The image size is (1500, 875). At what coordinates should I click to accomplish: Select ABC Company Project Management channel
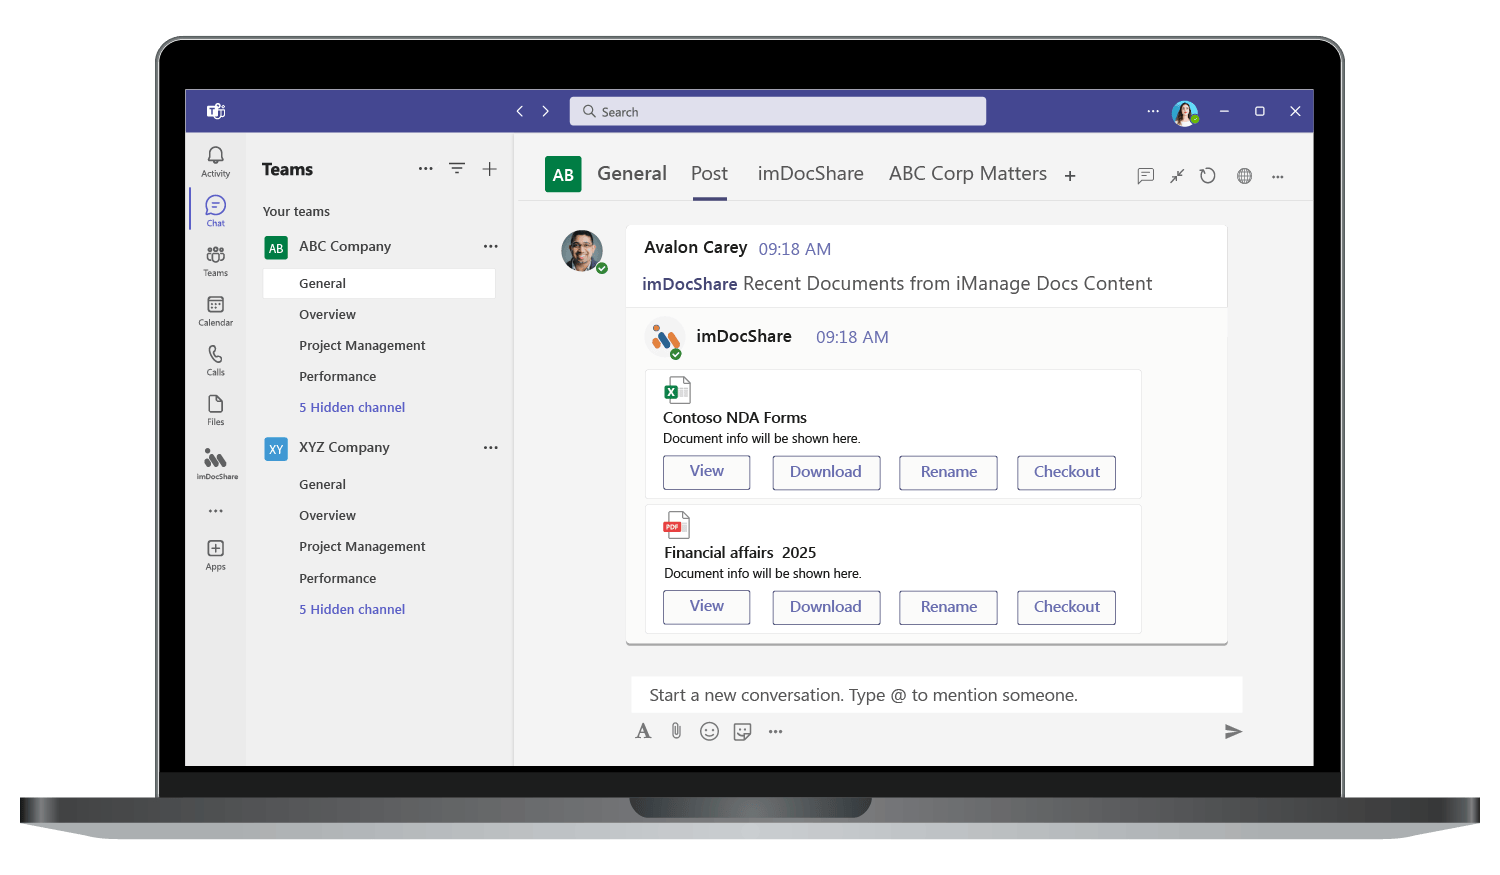tap(362, 346)
